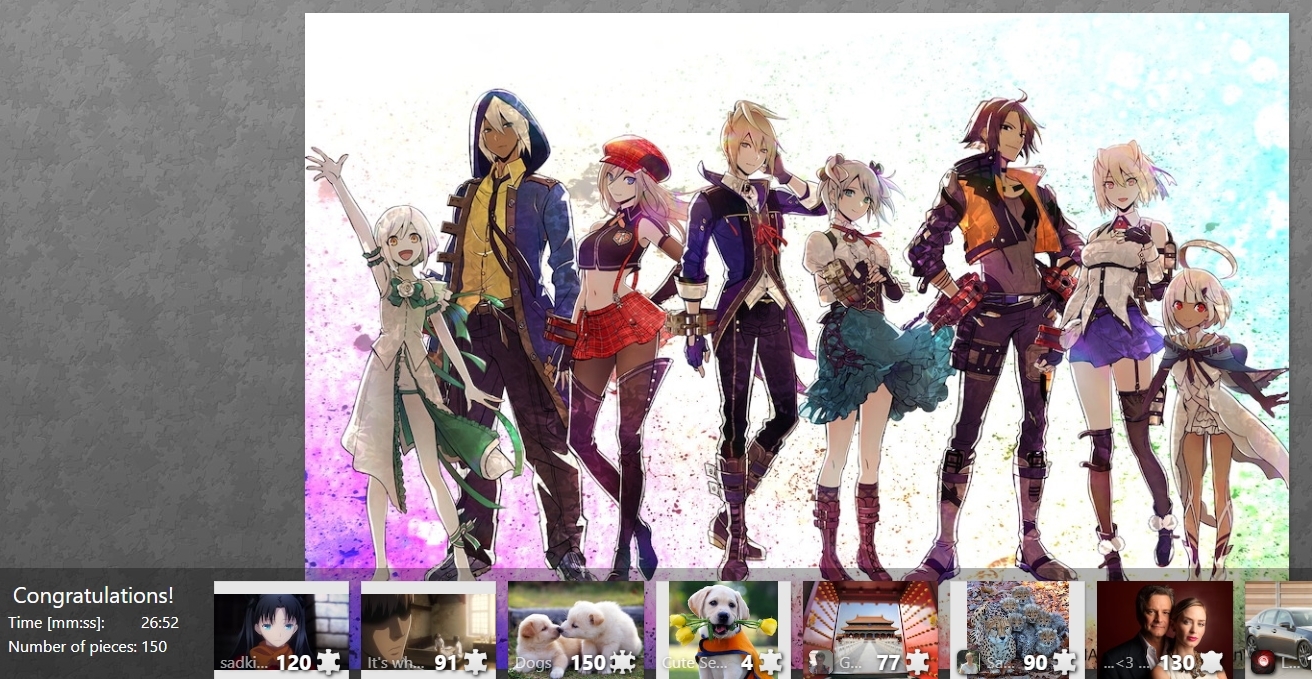The width and height of the screenshot is (1312, 679).
Task: Click the author avatar on the palace puzzle
Action: (821, 662)
